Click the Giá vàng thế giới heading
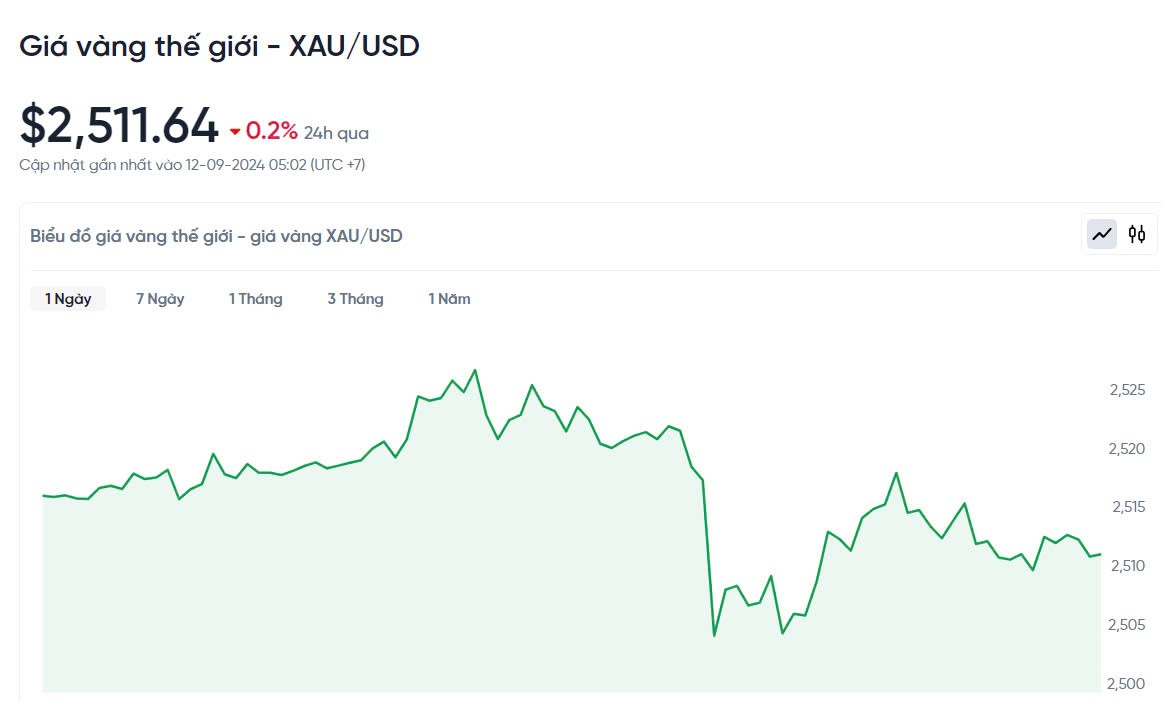Viewport: 1162px width, 702px height. (219, 46)
